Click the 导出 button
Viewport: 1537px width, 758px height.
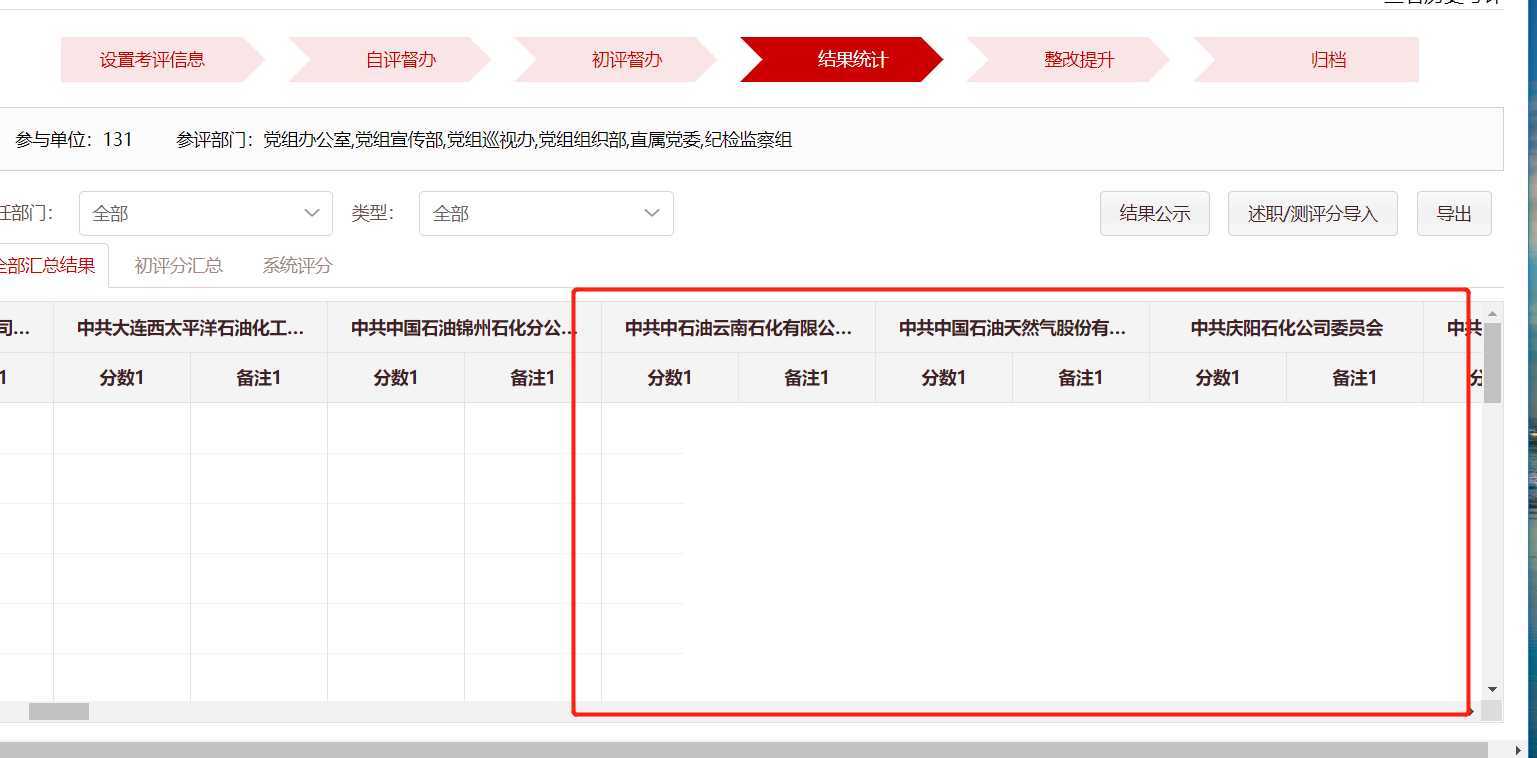(x=1454, y=213)
